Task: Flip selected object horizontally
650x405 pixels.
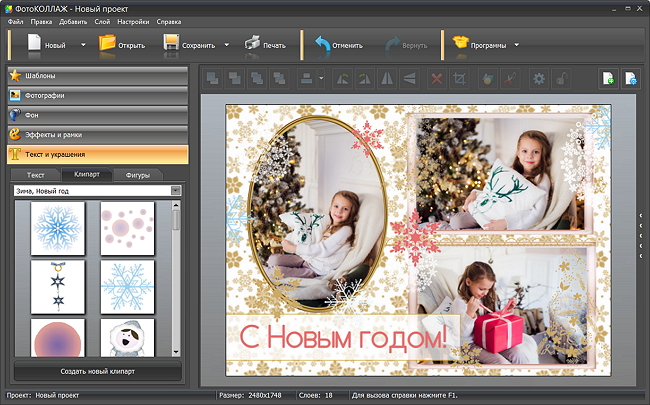Action: click(387, 78)
